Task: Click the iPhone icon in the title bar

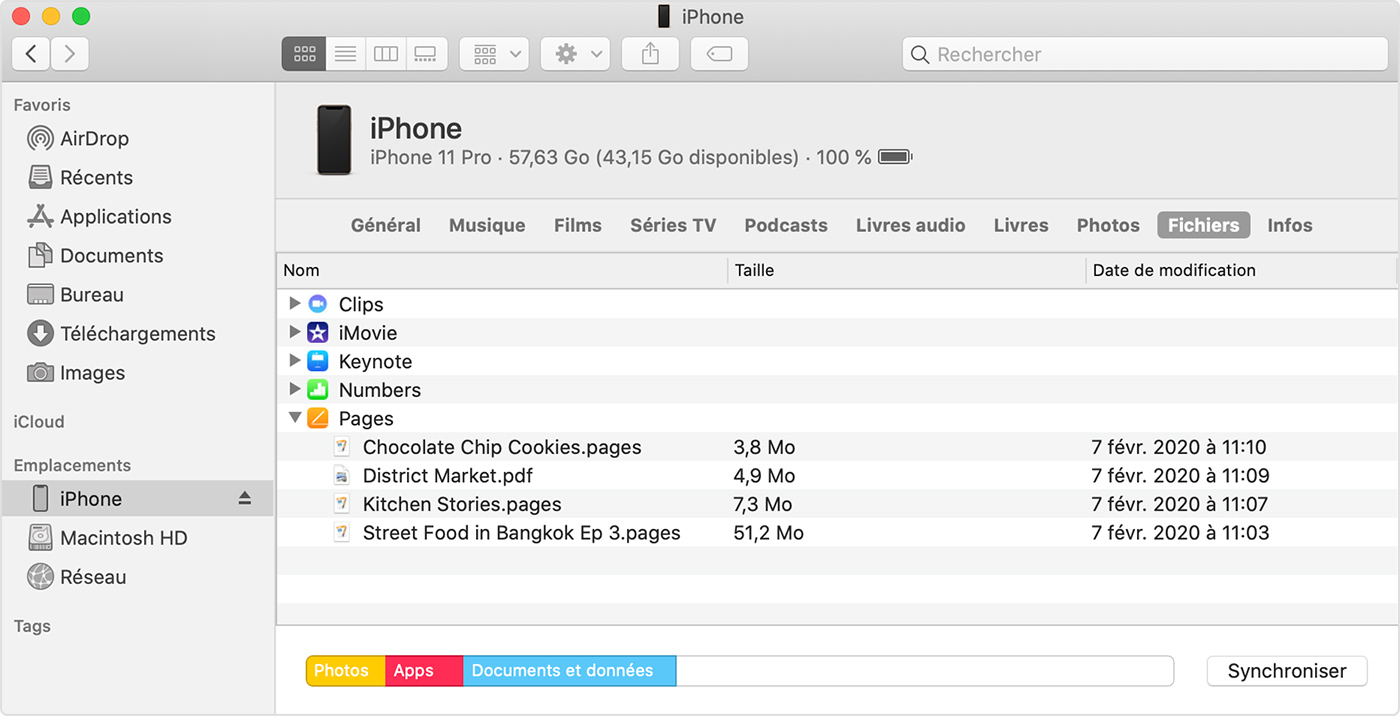Action: click(x=664, y=16)
